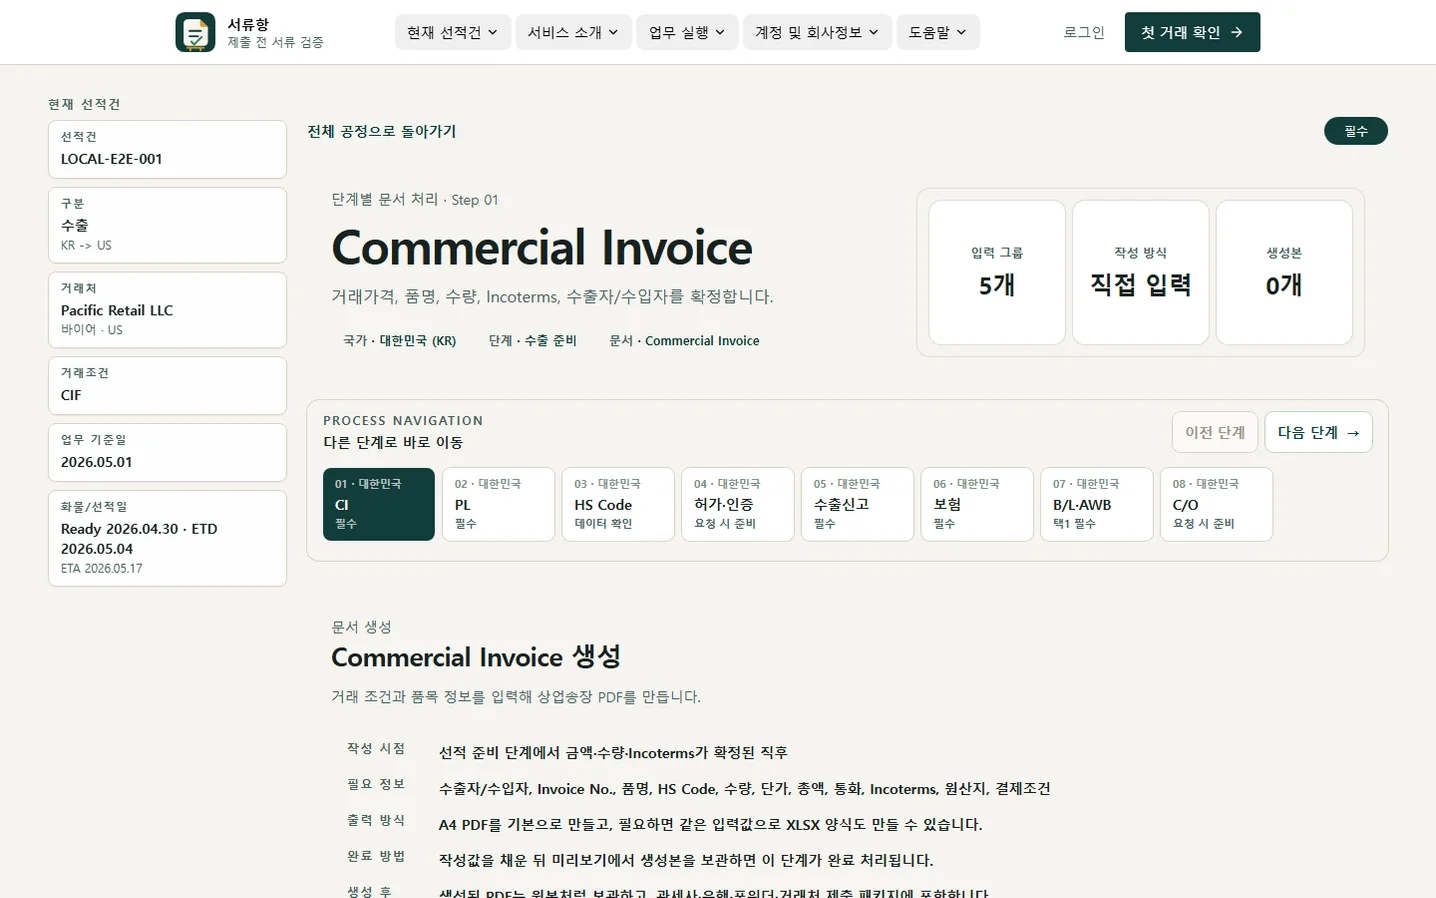Click the 이전 단계 button

pyautogui.click(x=1215, y=432)
